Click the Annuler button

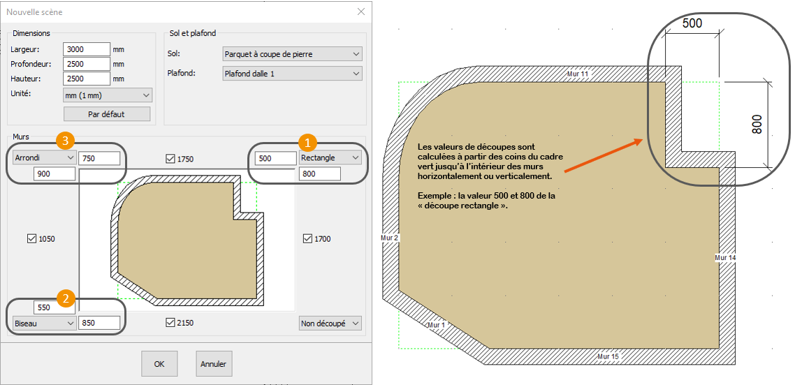point(214,364)
